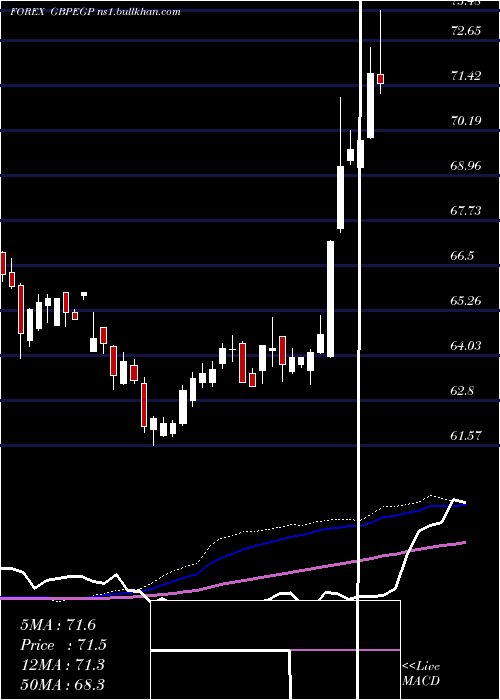Click the 50MA : 68.3 readout
The image size is (500, 700).
62,684
